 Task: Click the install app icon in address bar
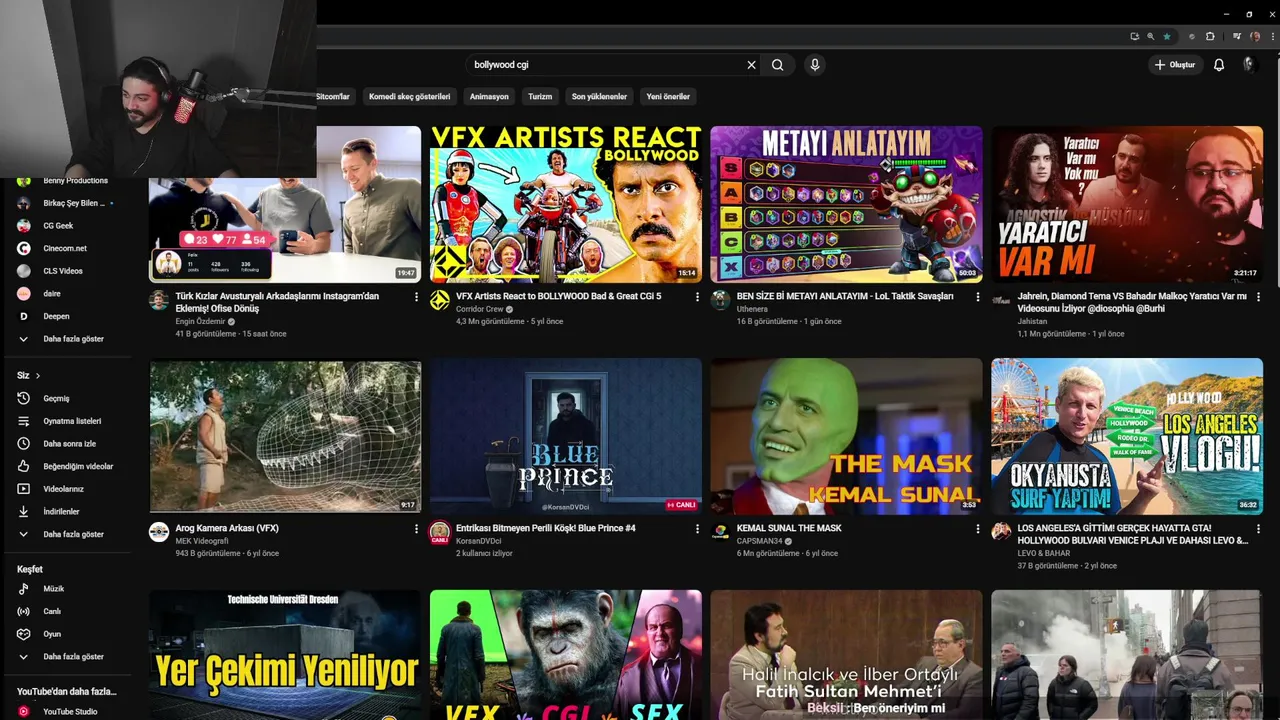[1134, 36]
